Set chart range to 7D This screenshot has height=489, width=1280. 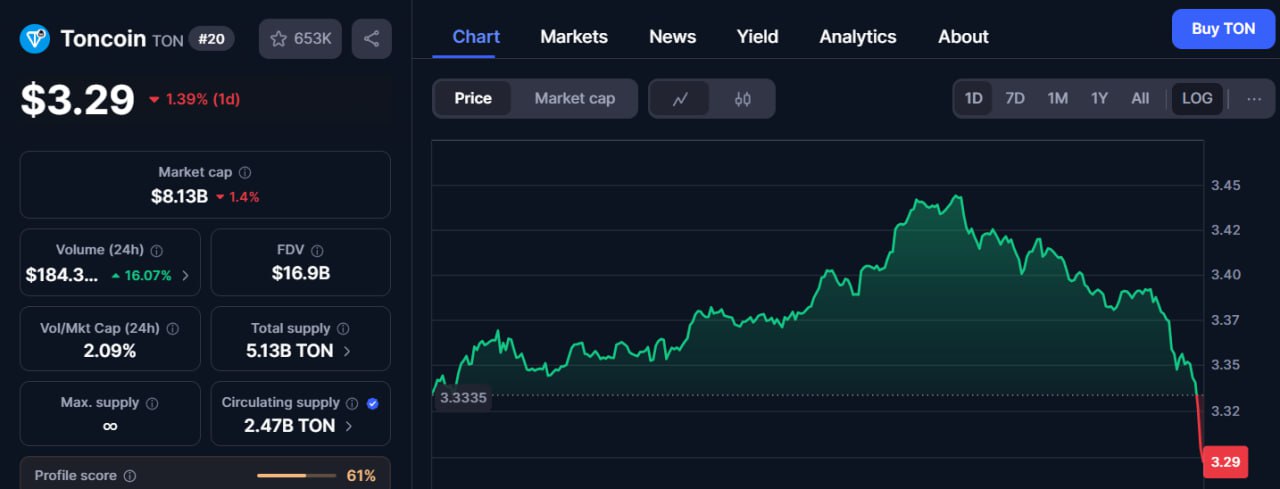[1015, 98]
